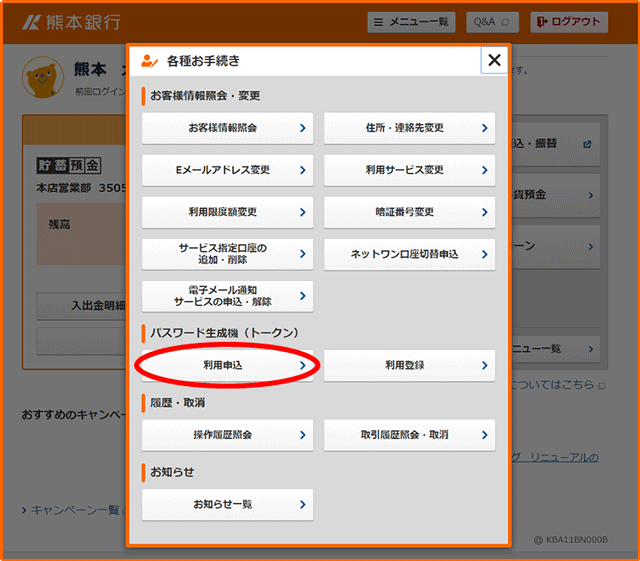Click 利用申込 under パスワード生成機
The height and width of the screenshot is (561, 640).
227,365
